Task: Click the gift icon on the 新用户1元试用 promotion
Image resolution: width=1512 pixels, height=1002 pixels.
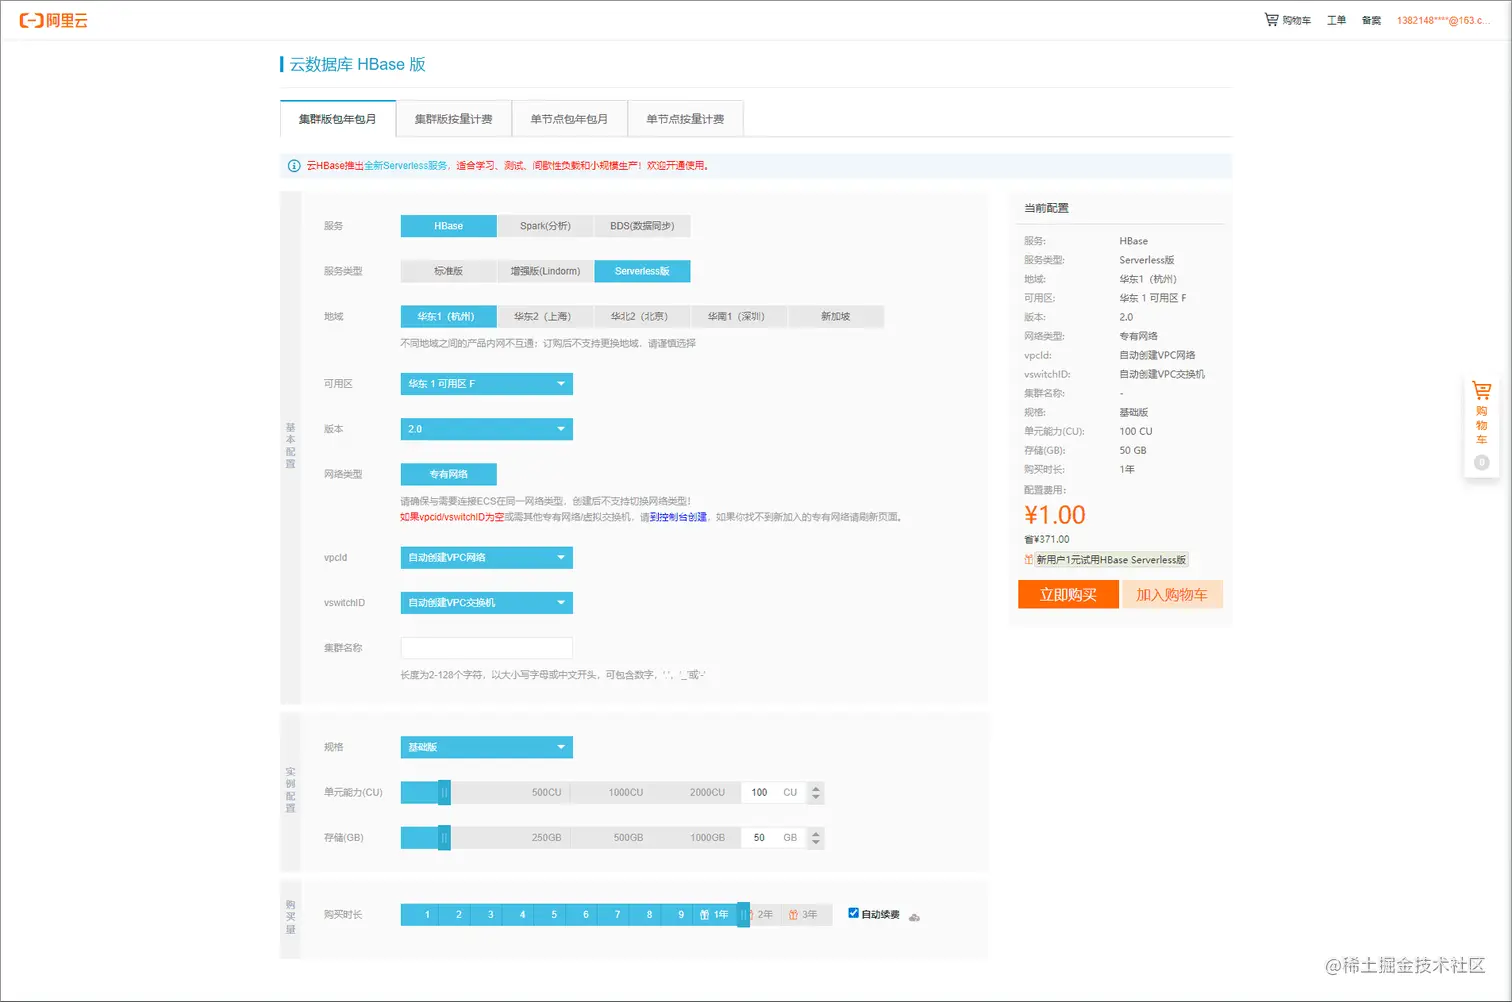Action: pos(1029,560)
